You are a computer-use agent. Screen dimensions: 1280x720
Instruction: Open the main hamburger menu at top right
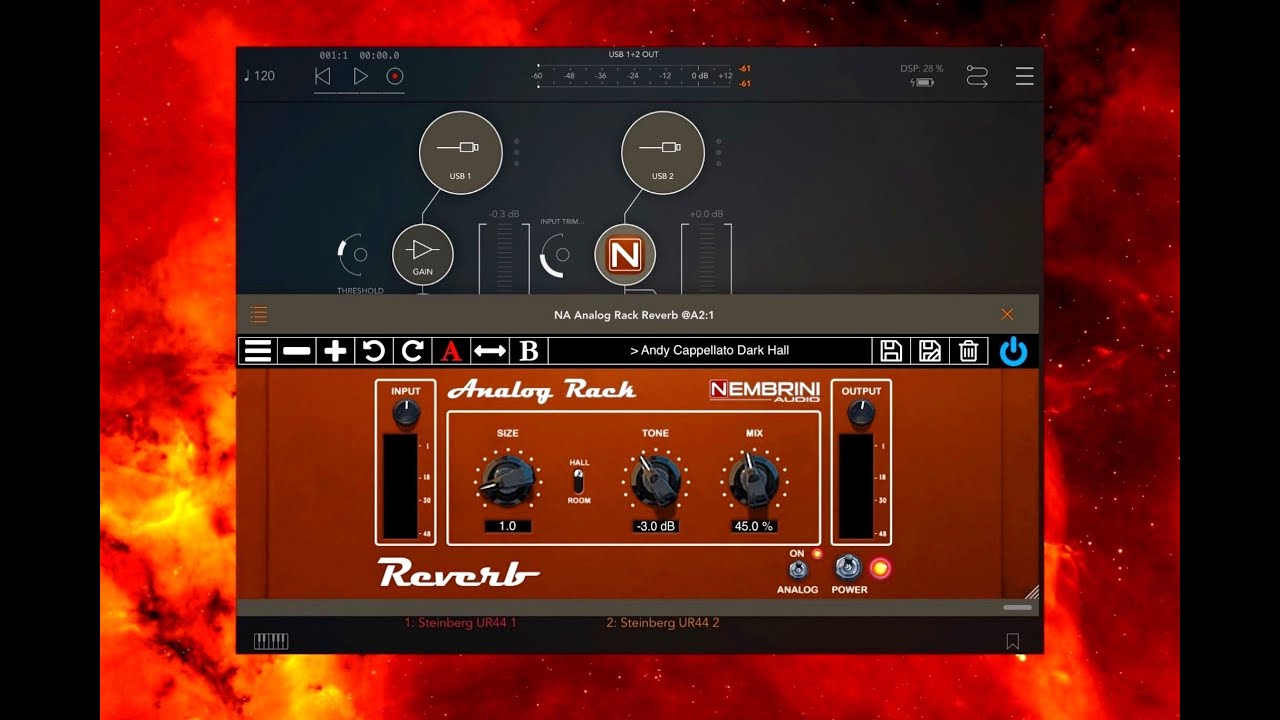pyautogui.click(x=1025, y=76)
